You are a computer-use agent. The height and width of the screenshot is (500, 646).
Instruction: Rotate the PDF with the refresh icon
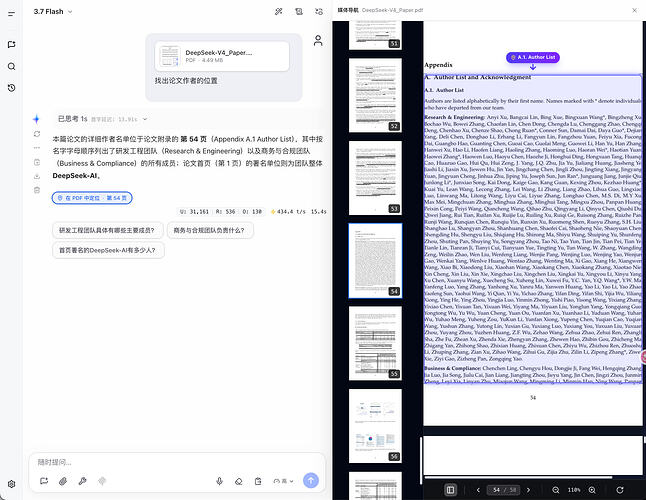(x=620, y=490)
